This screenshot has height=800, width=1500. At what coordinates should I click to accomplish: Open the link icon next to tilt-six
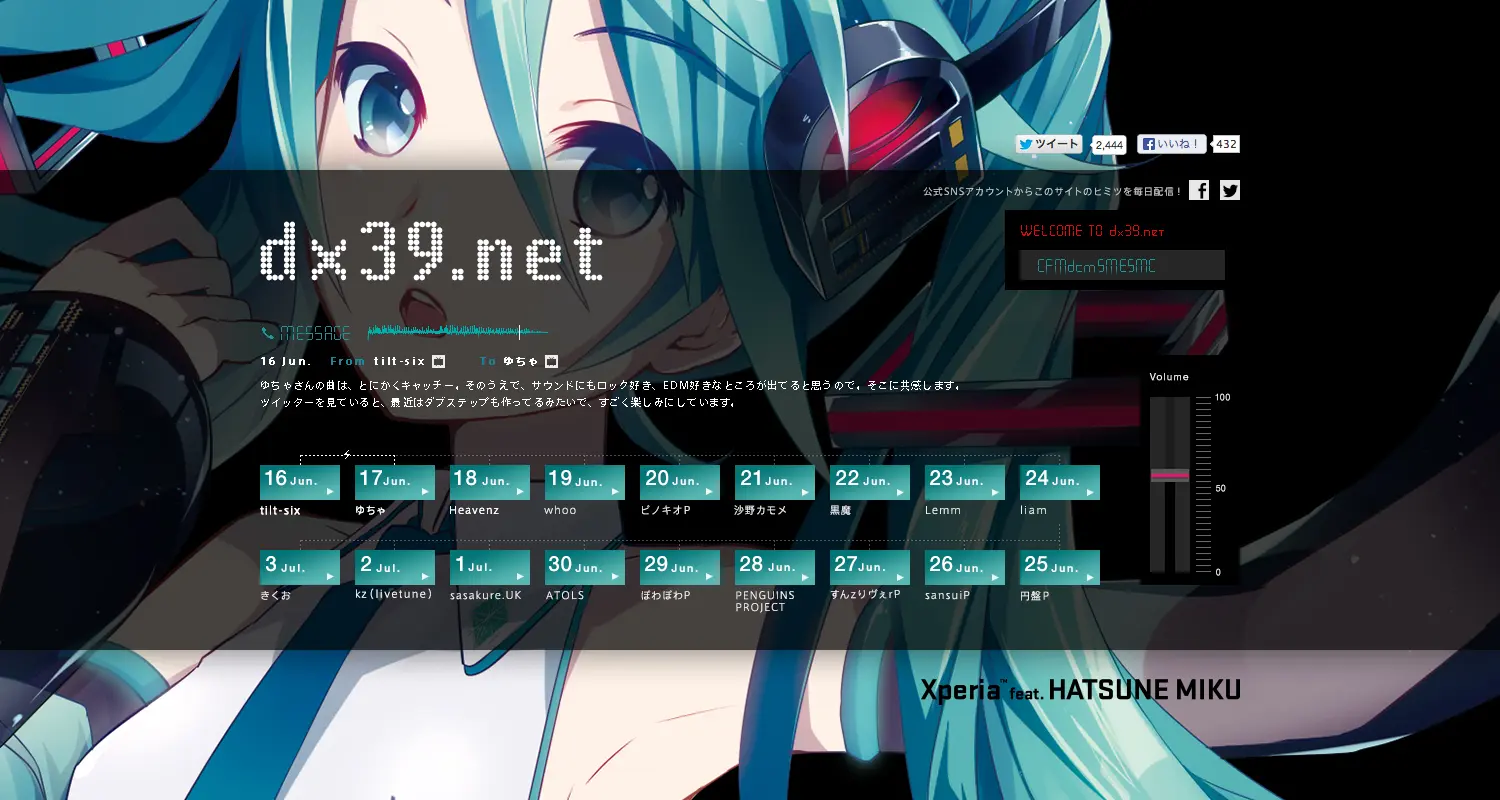pyautogui.click(x=438, y=361)
